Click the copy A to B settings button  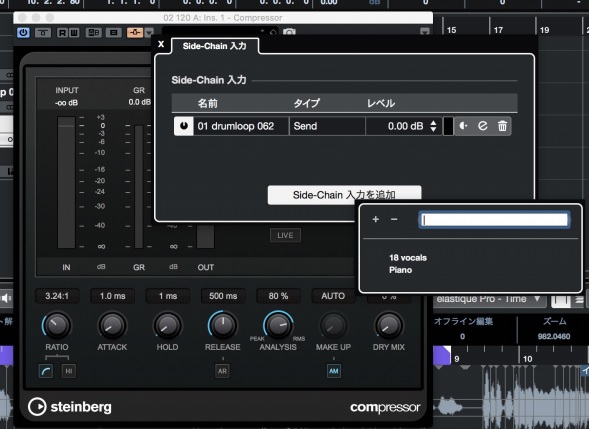coord(113,33)
